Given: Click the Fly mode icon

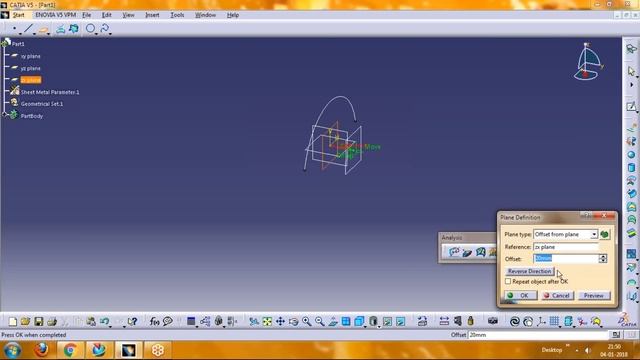Looking at the screenshot, I should [254, 322].
